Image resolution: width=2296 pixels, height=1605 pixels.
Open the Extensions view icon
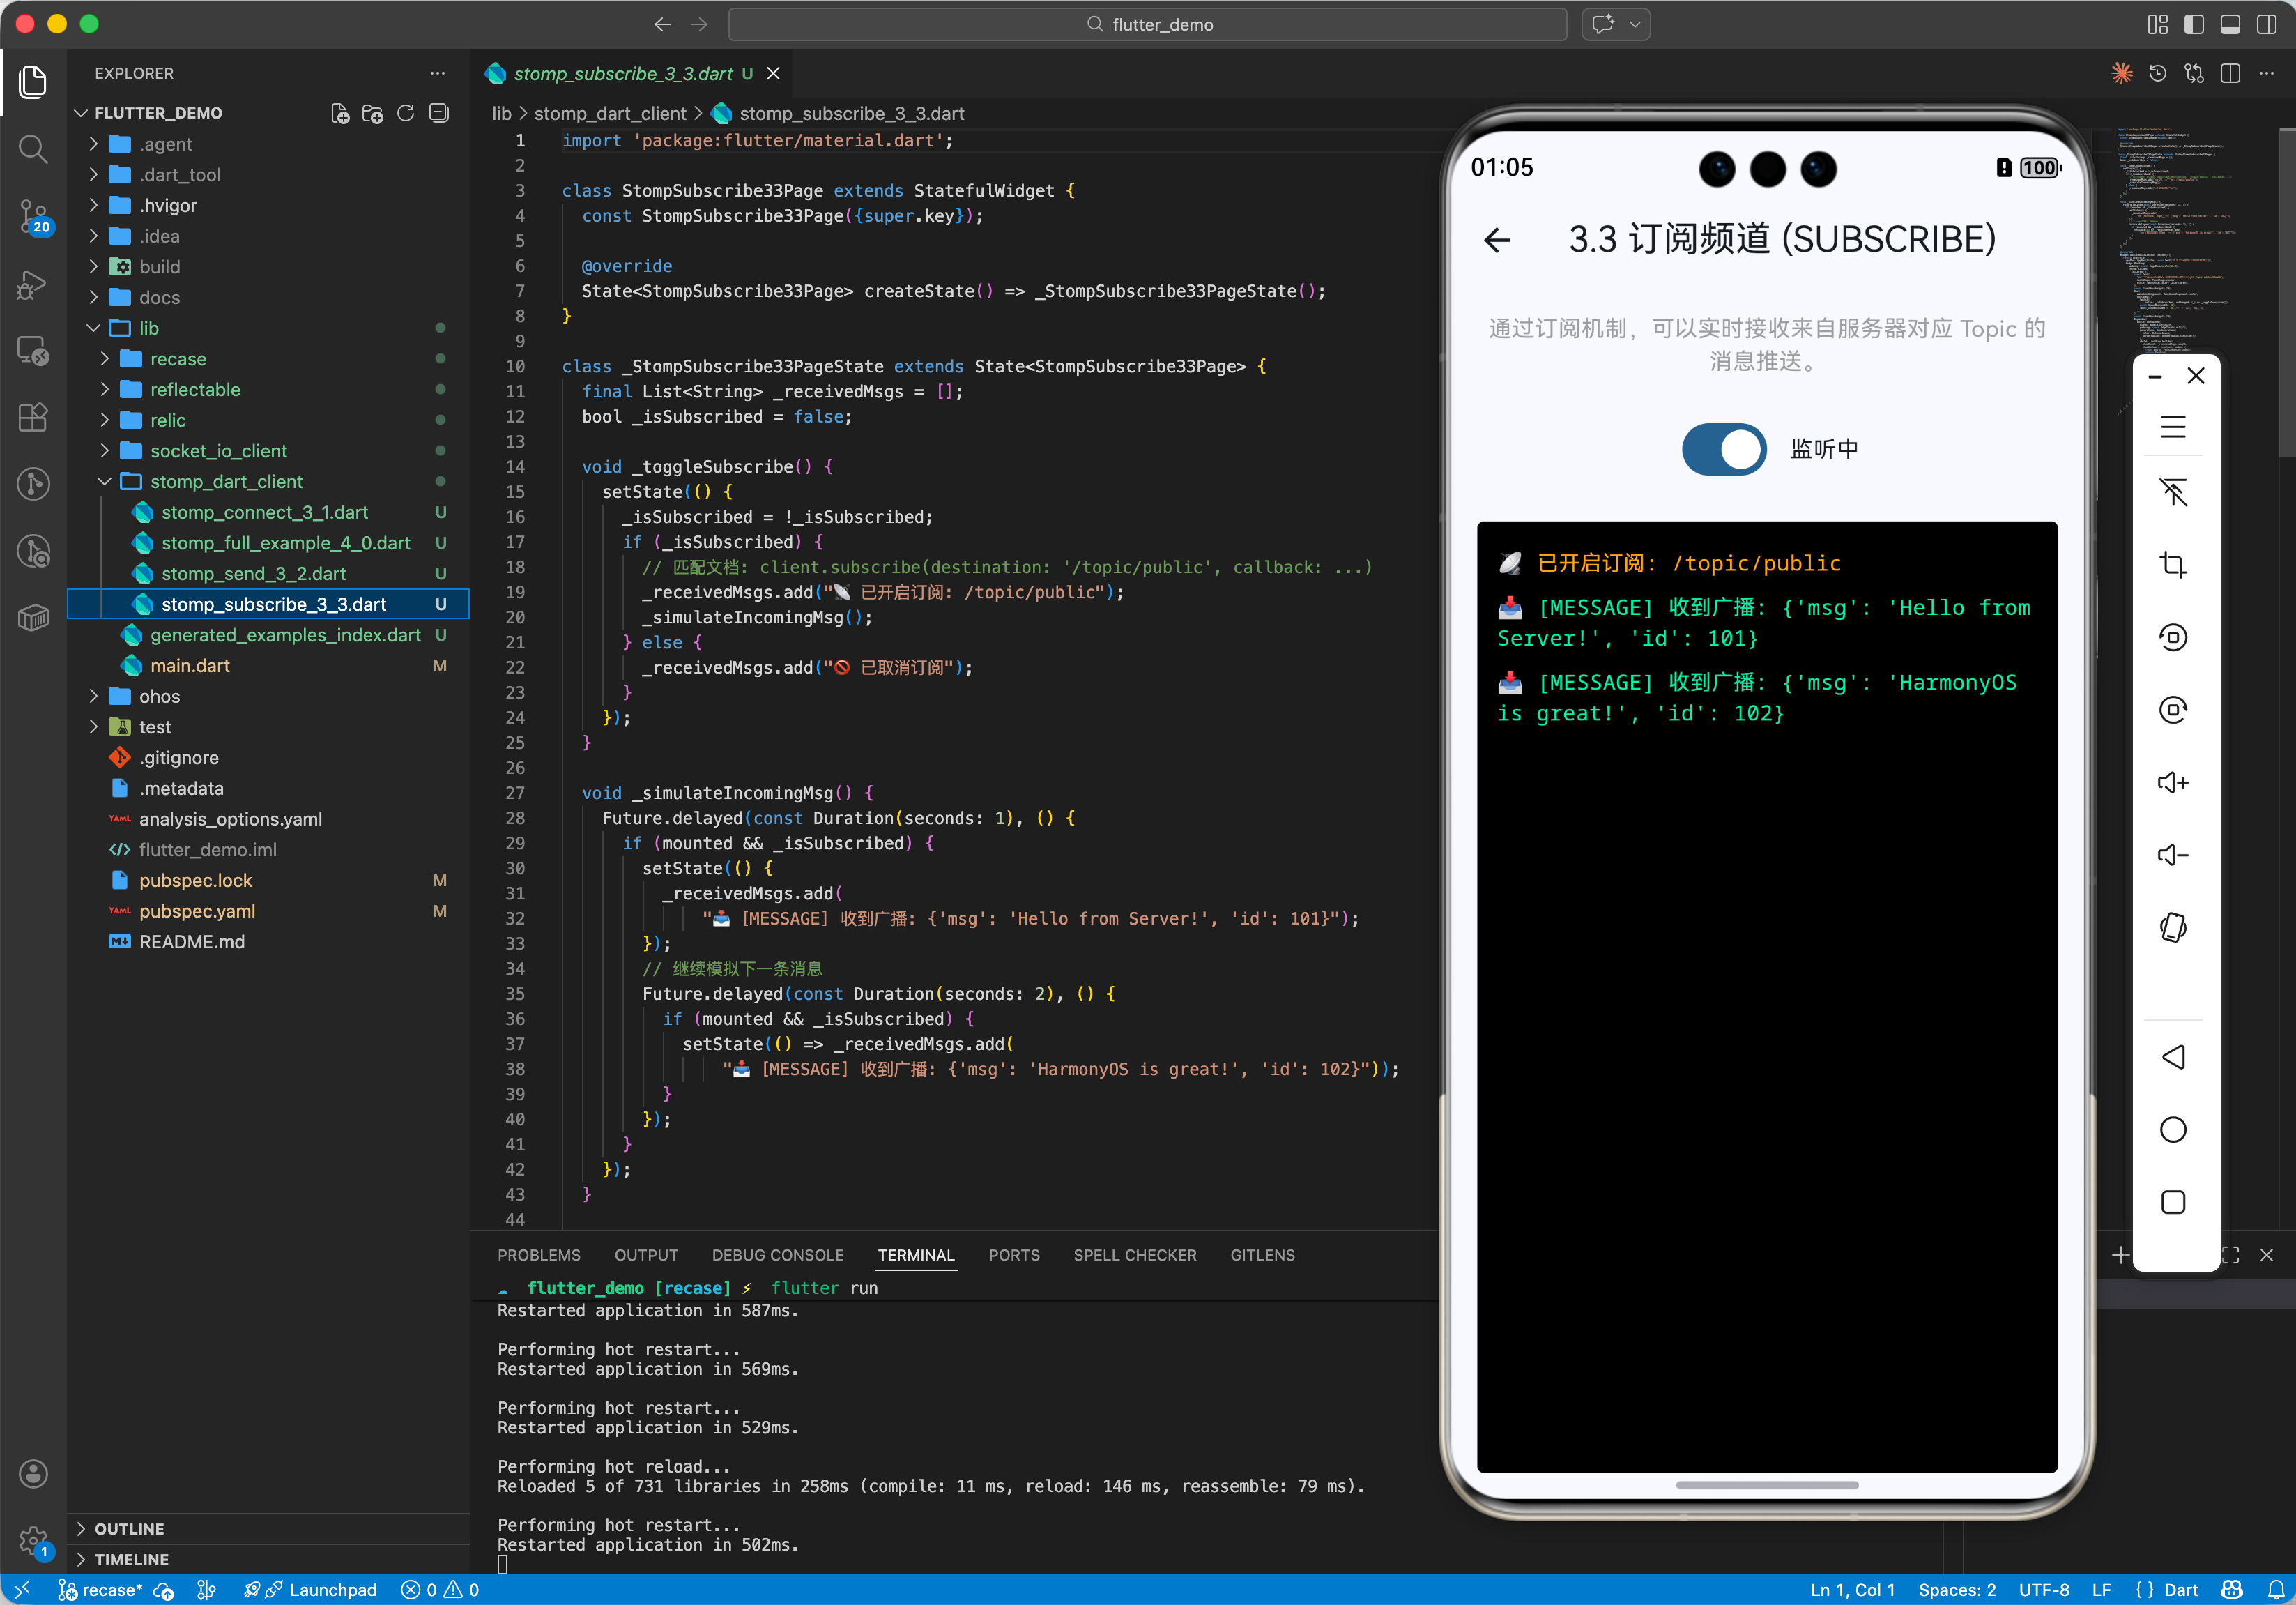[33, 417]
